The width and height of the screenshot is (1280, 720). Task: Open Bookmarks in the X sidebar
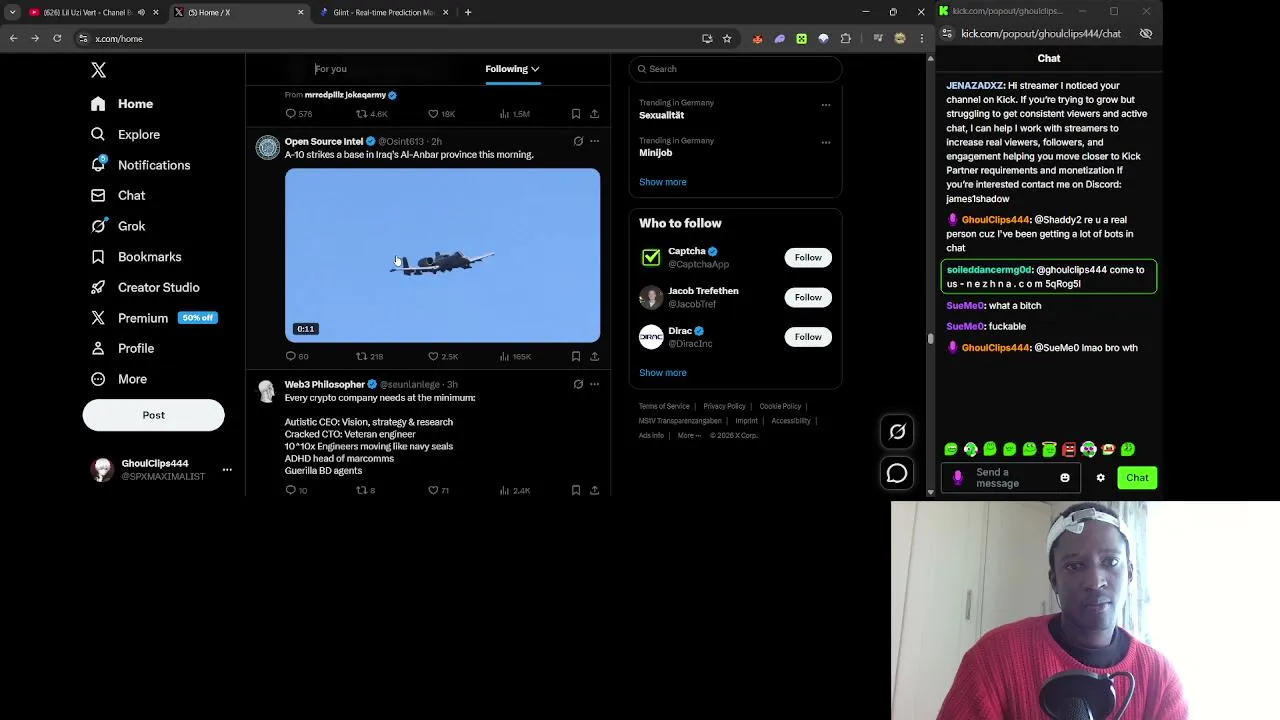pos(136,257)
